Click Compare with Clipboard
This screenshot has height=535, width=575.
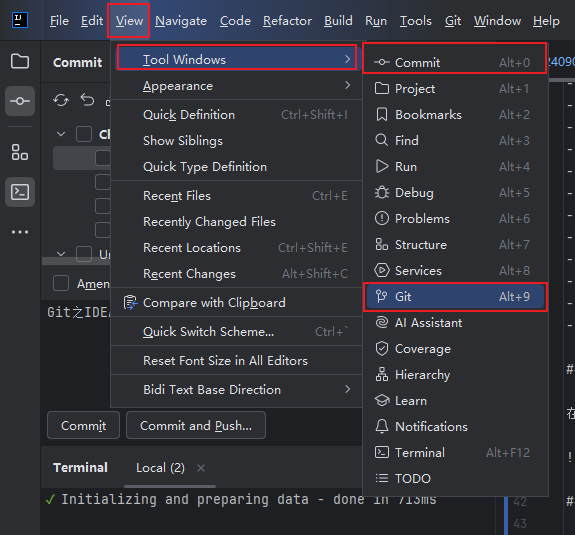point(237,303)
